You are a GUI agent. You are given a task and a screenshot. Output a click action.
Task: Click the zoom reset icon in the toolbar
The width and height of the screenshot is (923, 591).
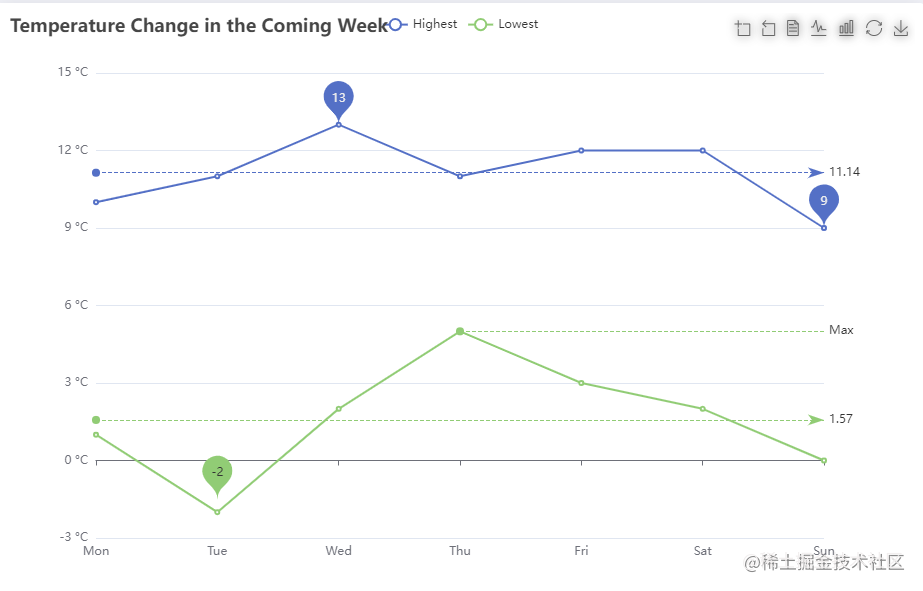pyautogui.click(x=768, y=28)
